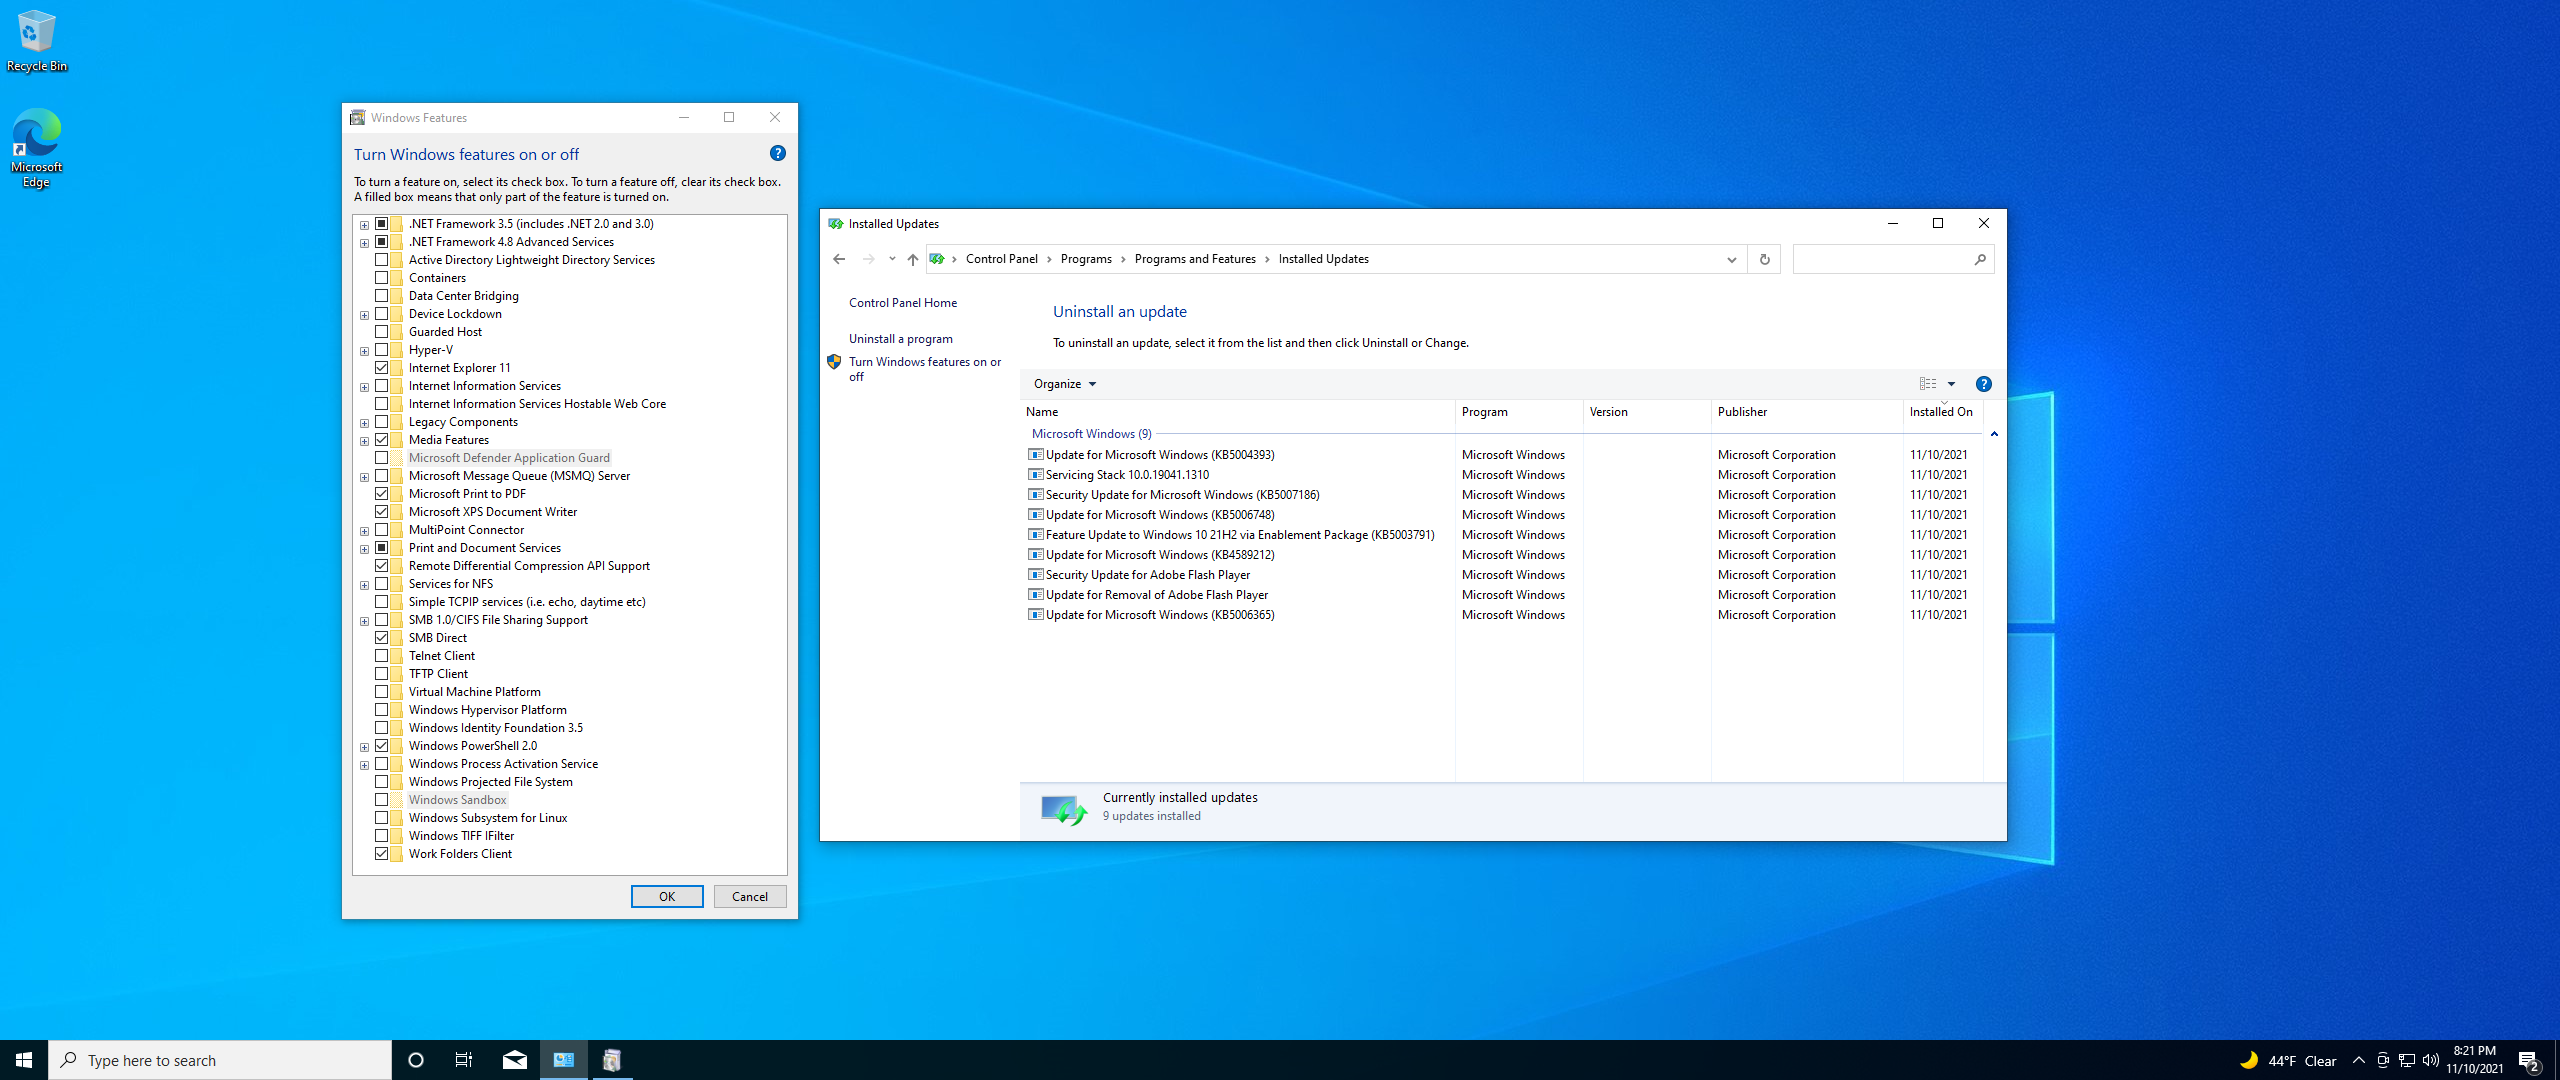Expand the .NET Framework 3.5 tree node
Image resolution: width=2560 pixels, height=1080 pixels.
pyautogui.click(x=364, y=225)
